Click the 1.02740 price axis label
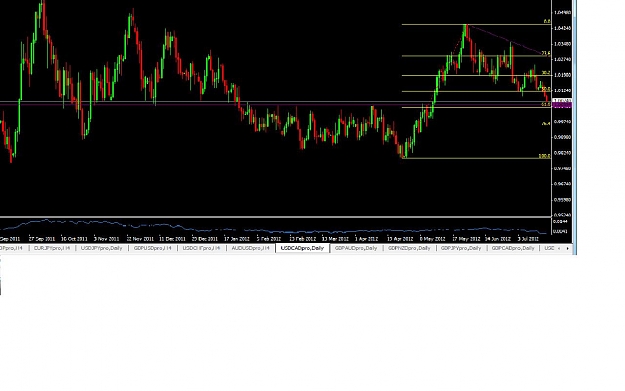Screen dimensions: 625x391 pyautogui.click(x=562, y=59)
